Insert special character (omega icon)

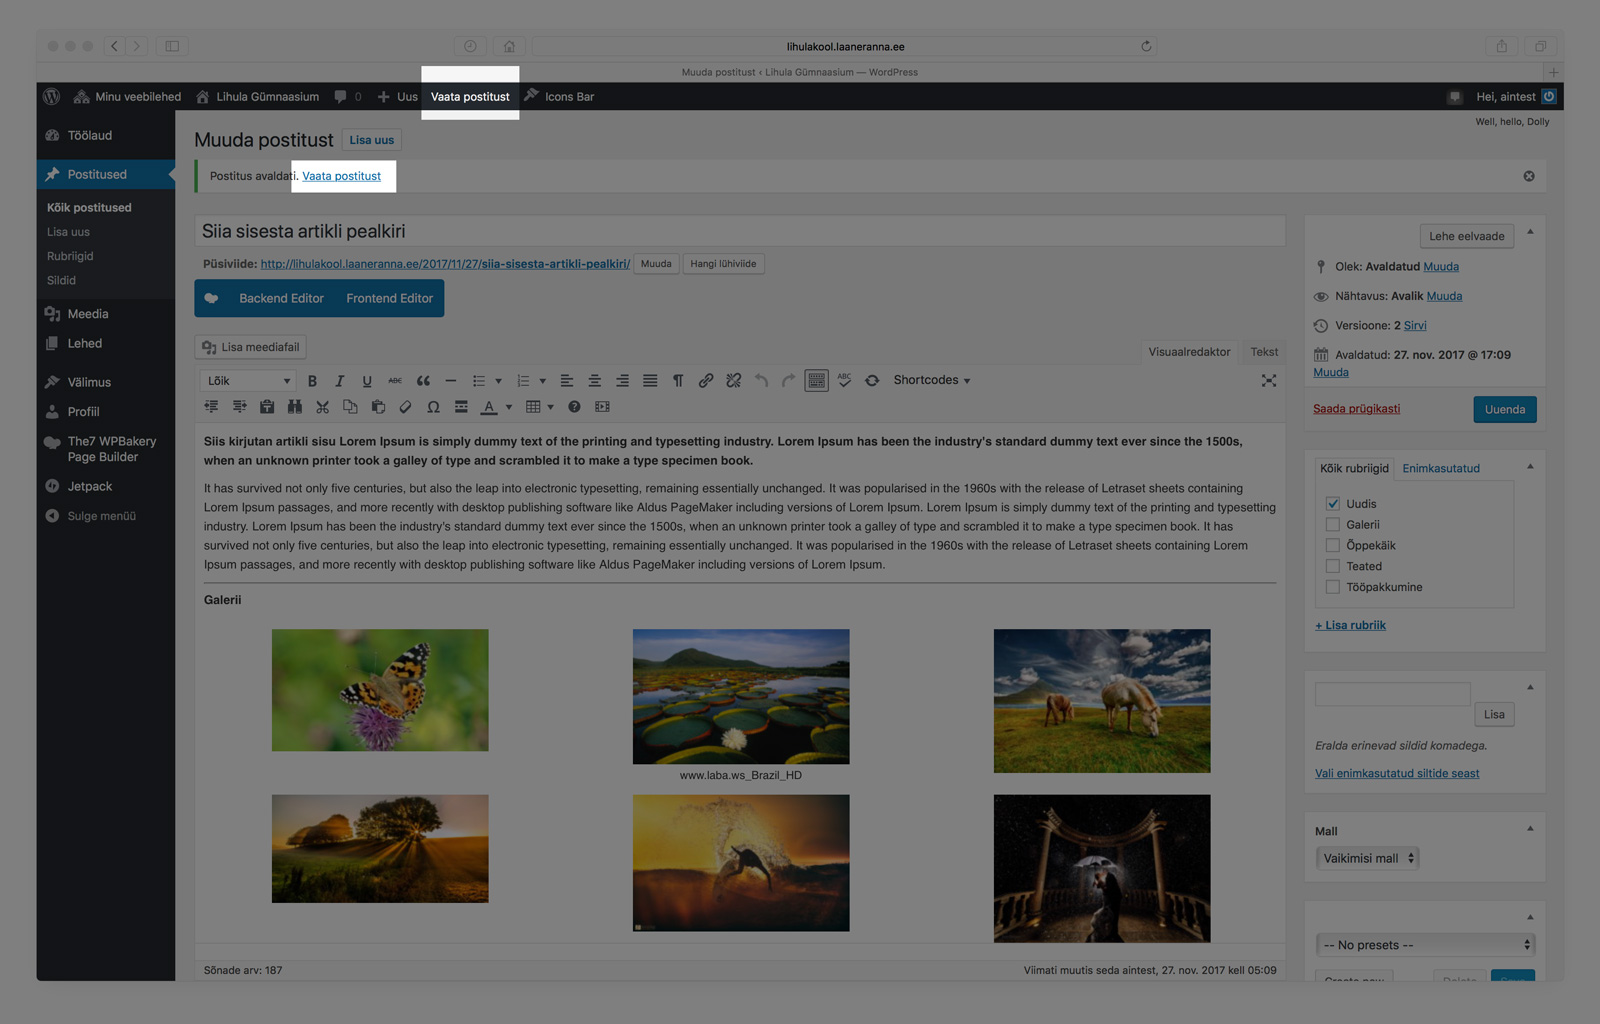pyautogui.click(x=433, y=407)
